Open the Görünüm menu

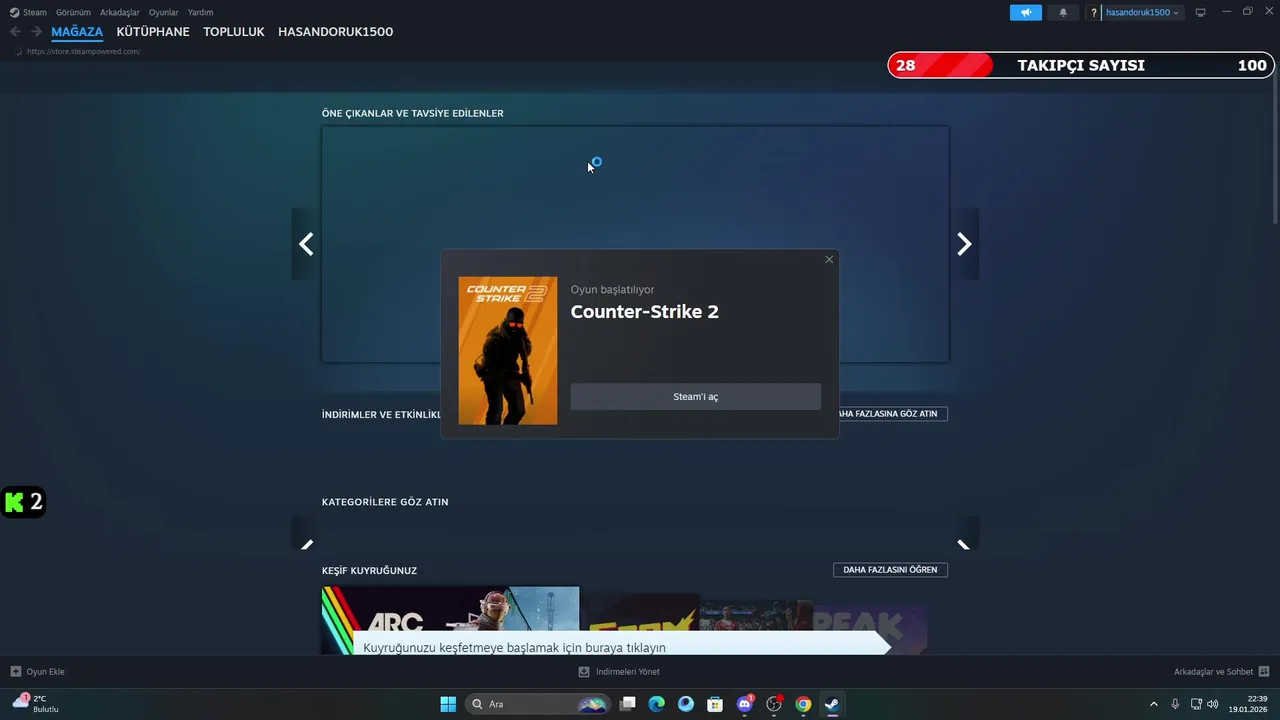73,12
